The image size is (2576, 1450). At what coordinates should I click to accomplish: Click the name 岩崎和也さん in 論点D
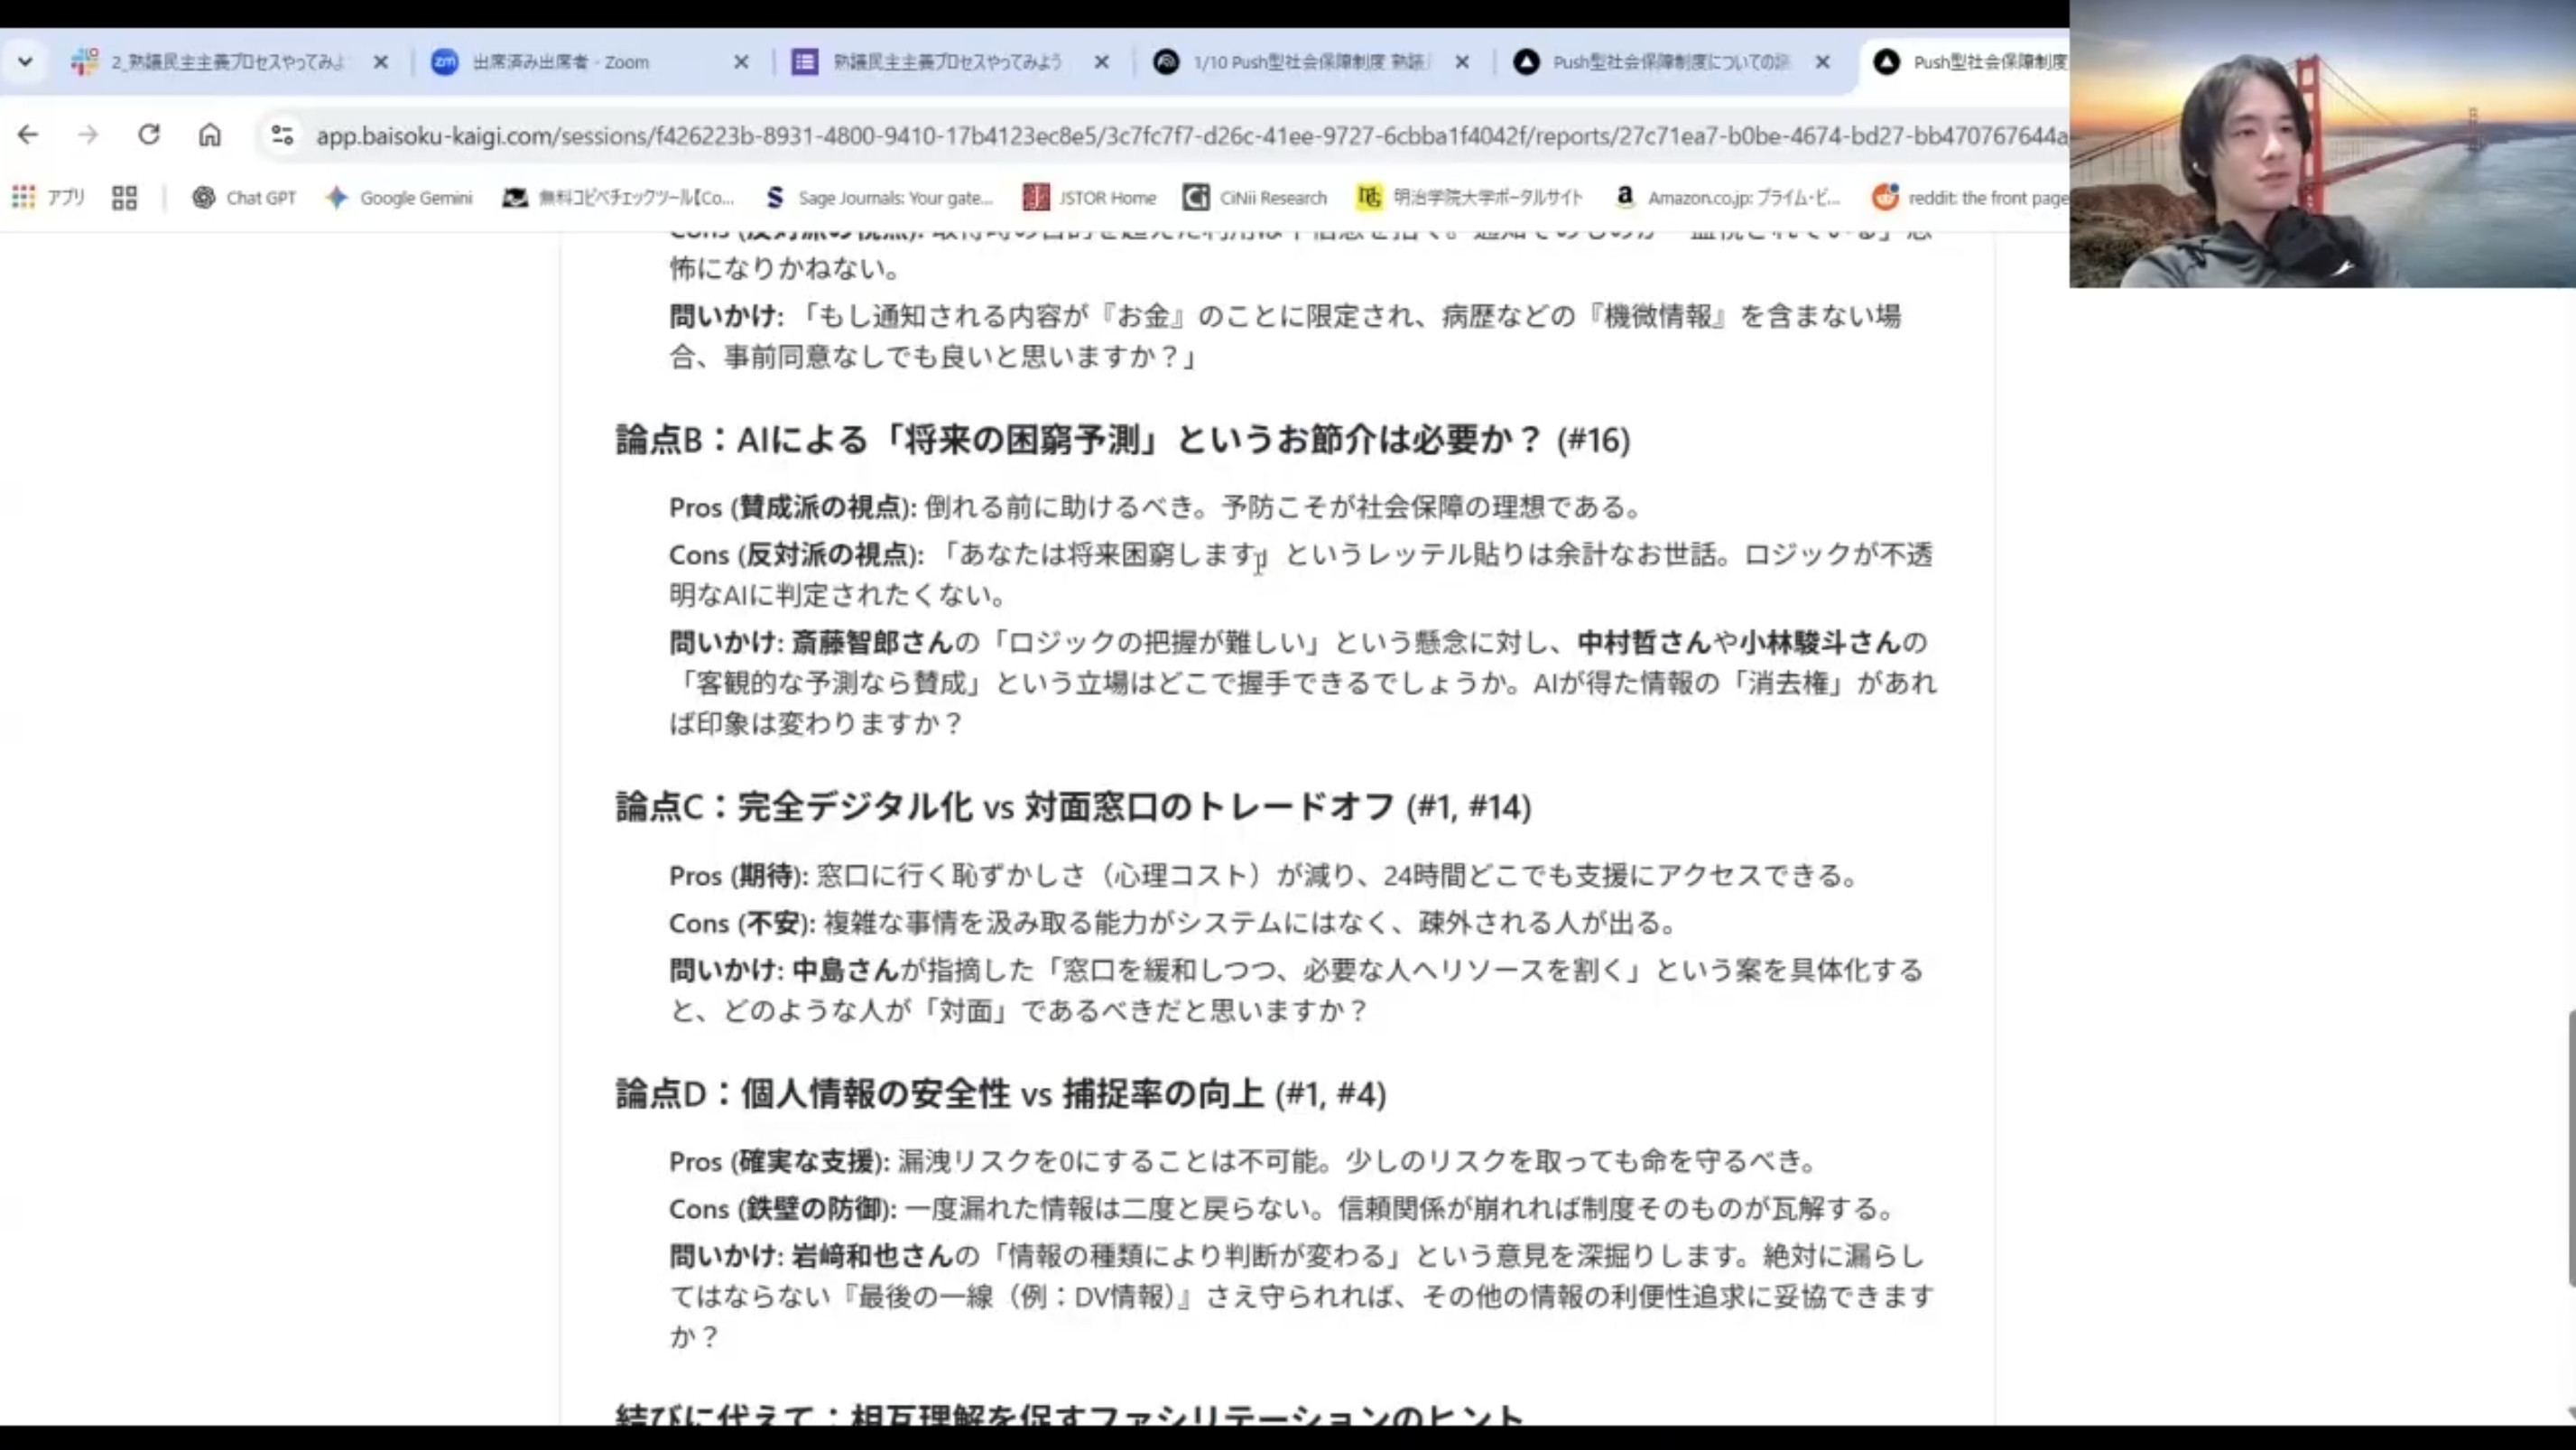click(872, 1256)
